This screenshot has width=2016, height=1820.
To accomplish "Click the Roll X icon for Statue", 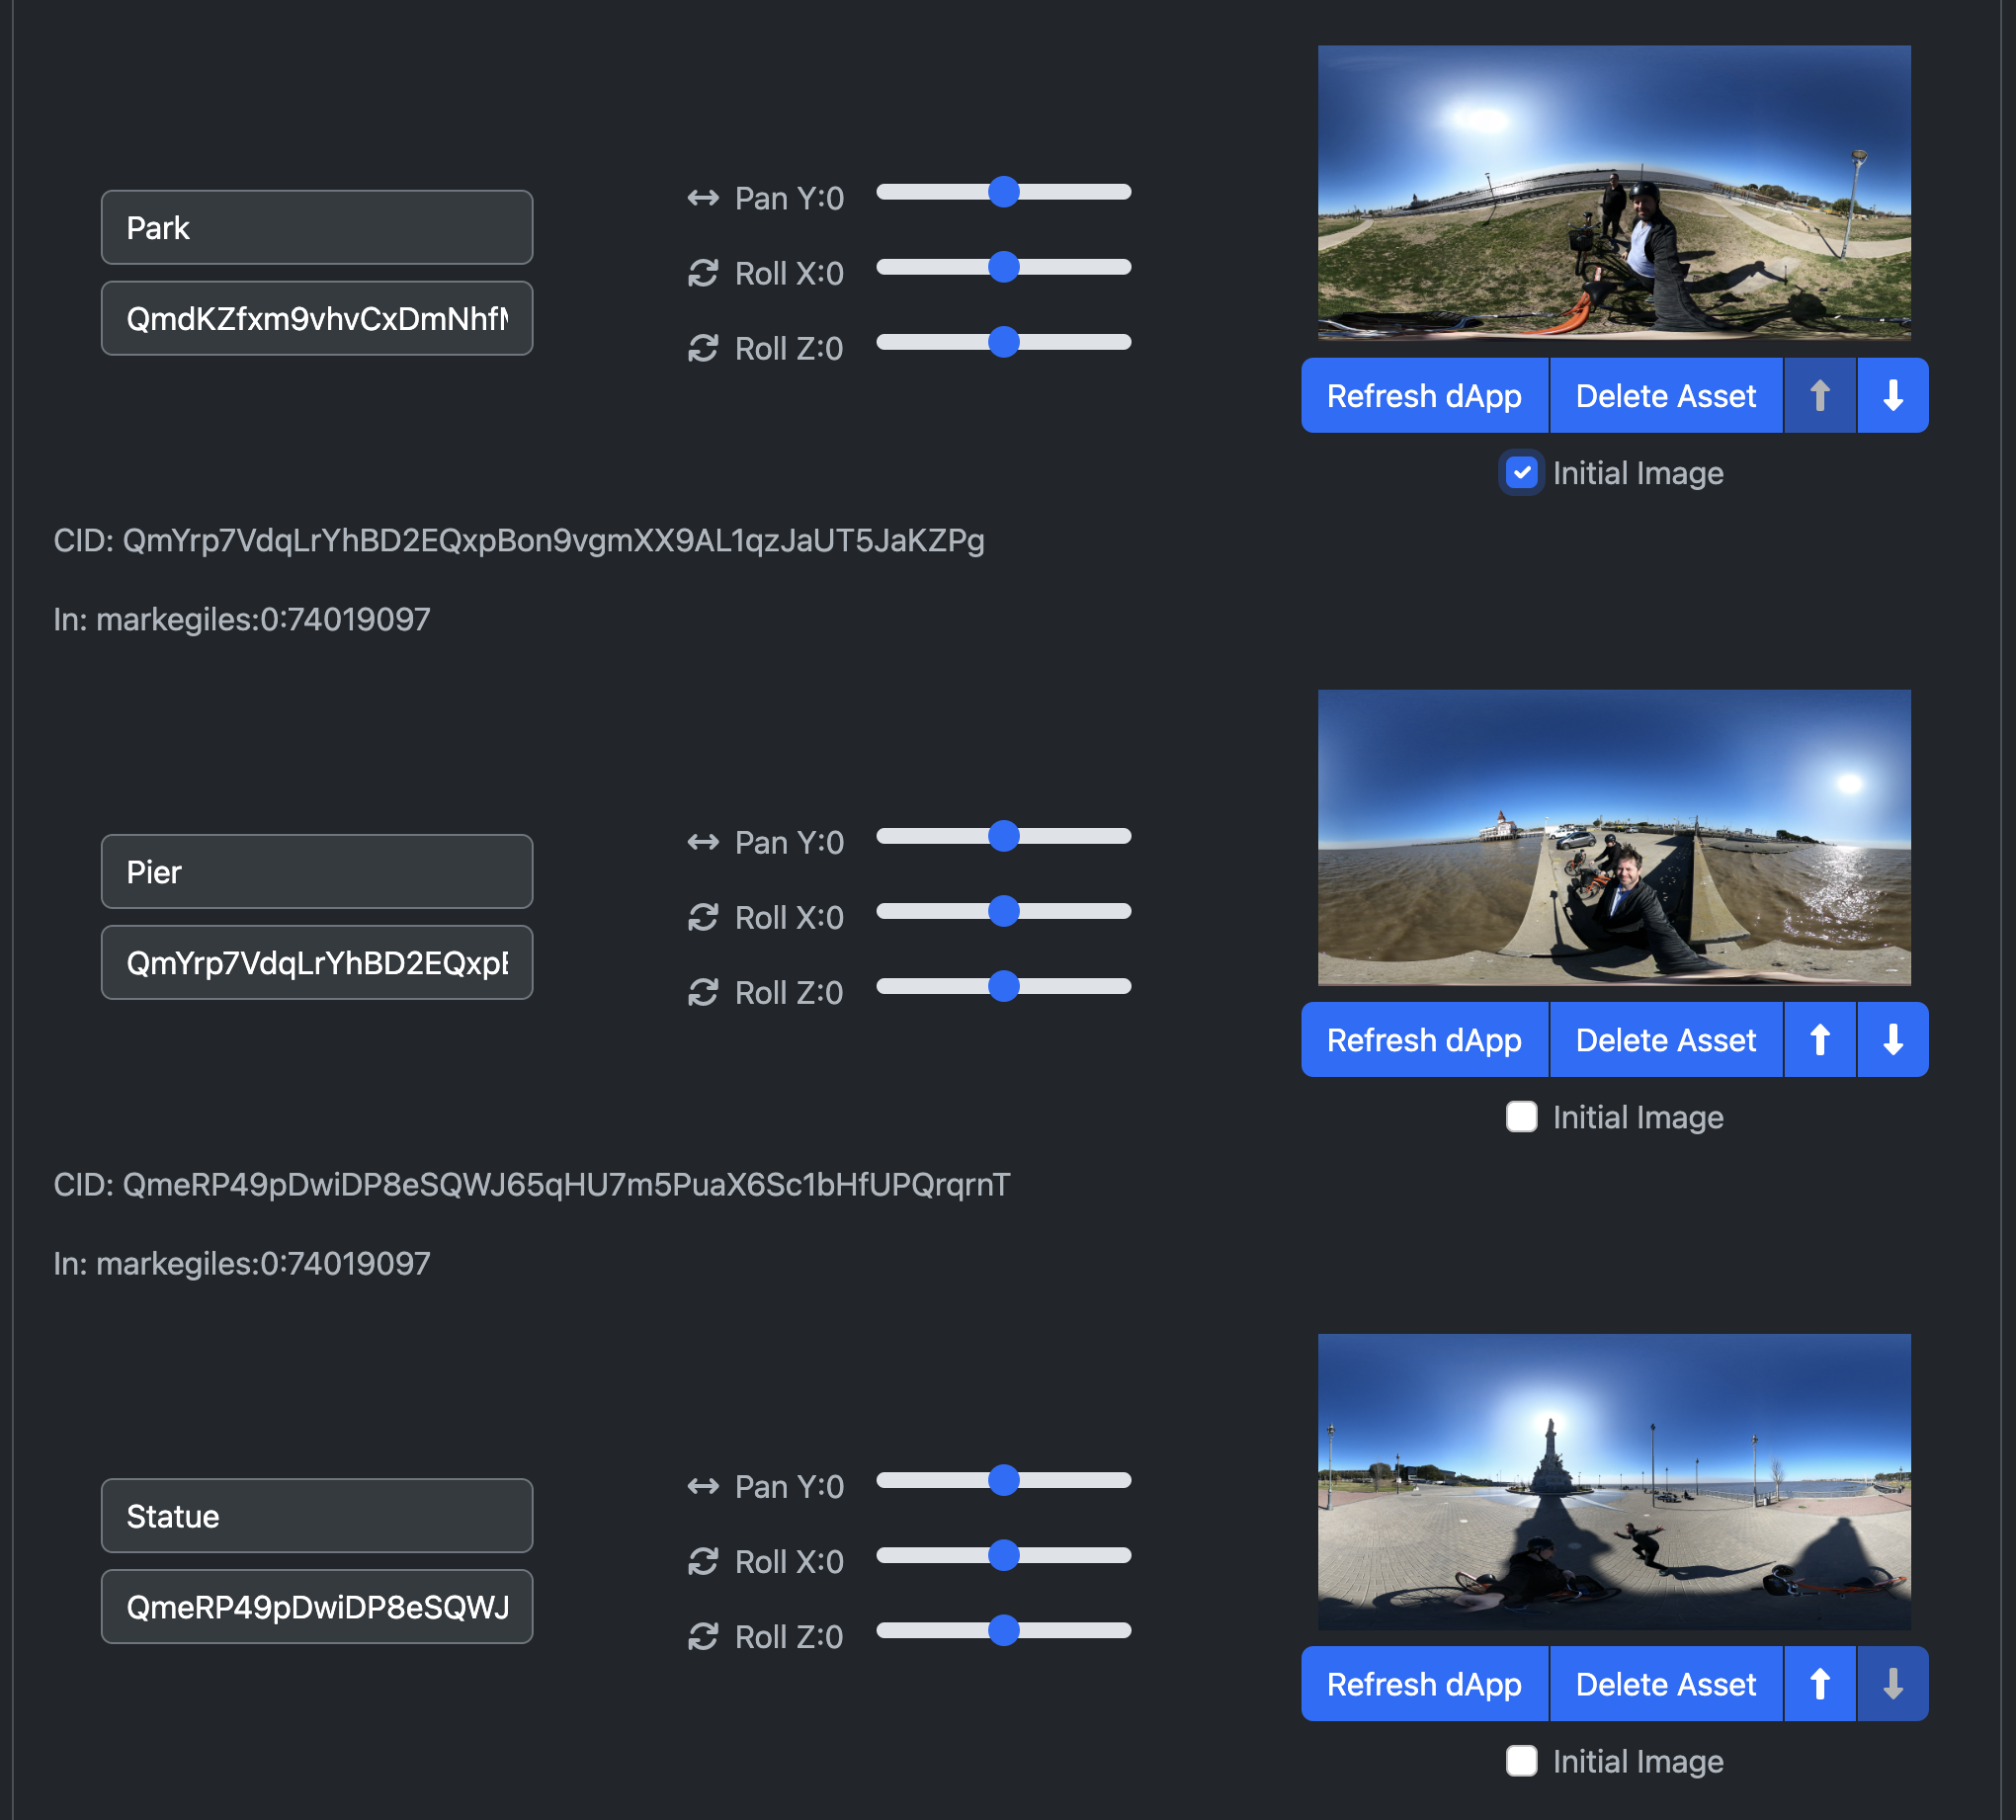I will click(x=703, y=1561).
